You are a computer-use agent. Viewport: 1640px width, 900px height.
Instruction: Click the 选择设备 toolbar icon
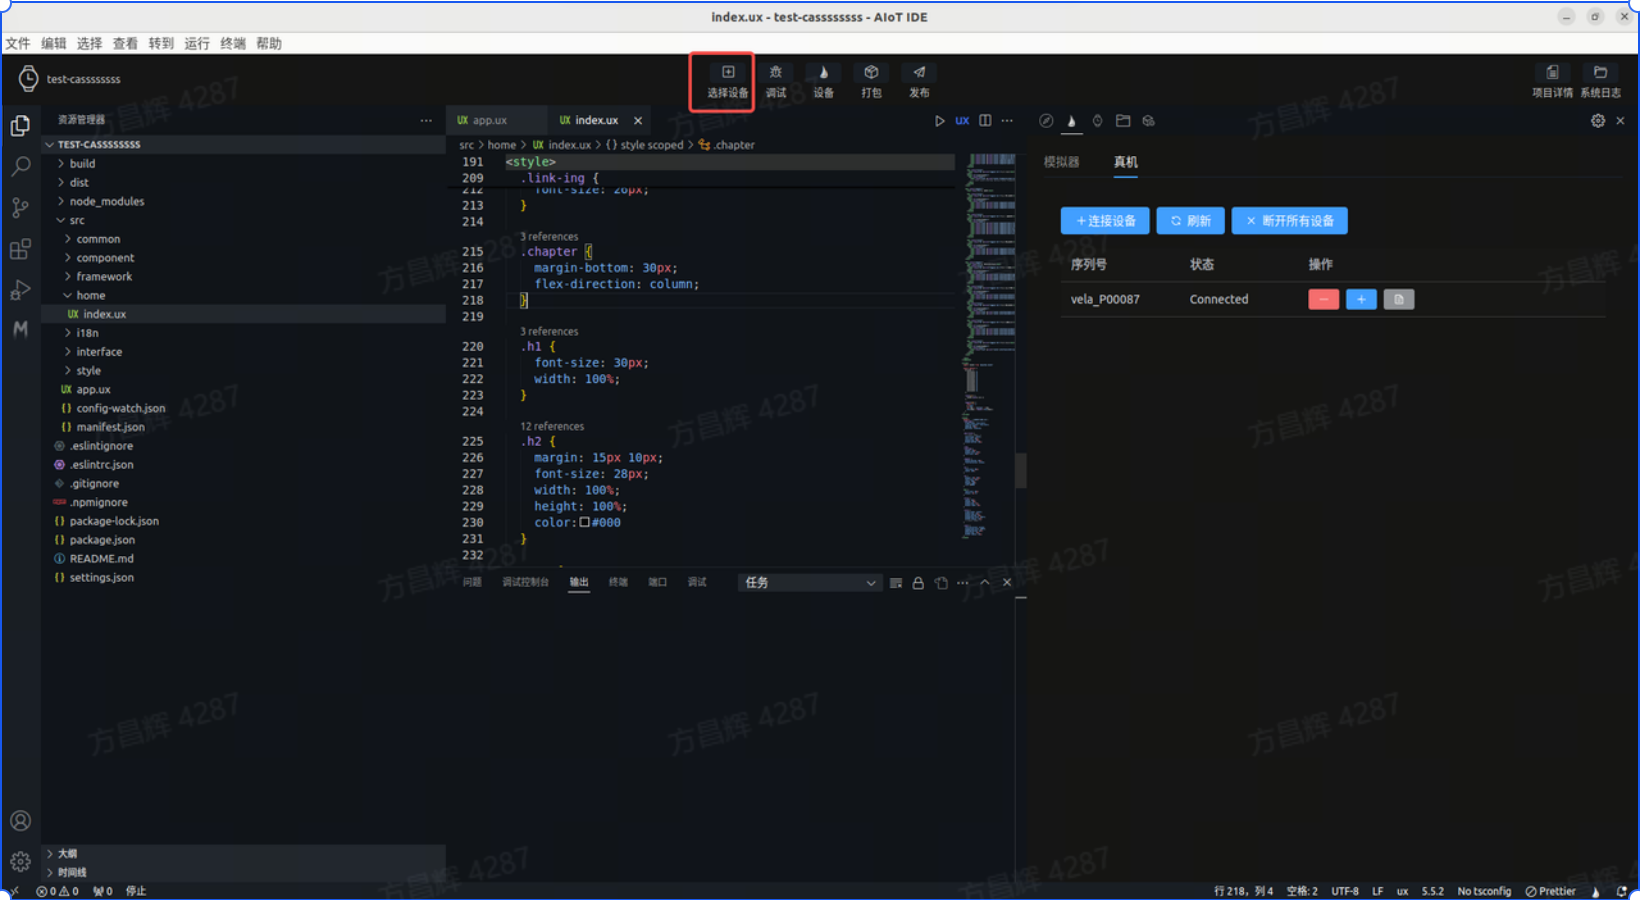727,80
